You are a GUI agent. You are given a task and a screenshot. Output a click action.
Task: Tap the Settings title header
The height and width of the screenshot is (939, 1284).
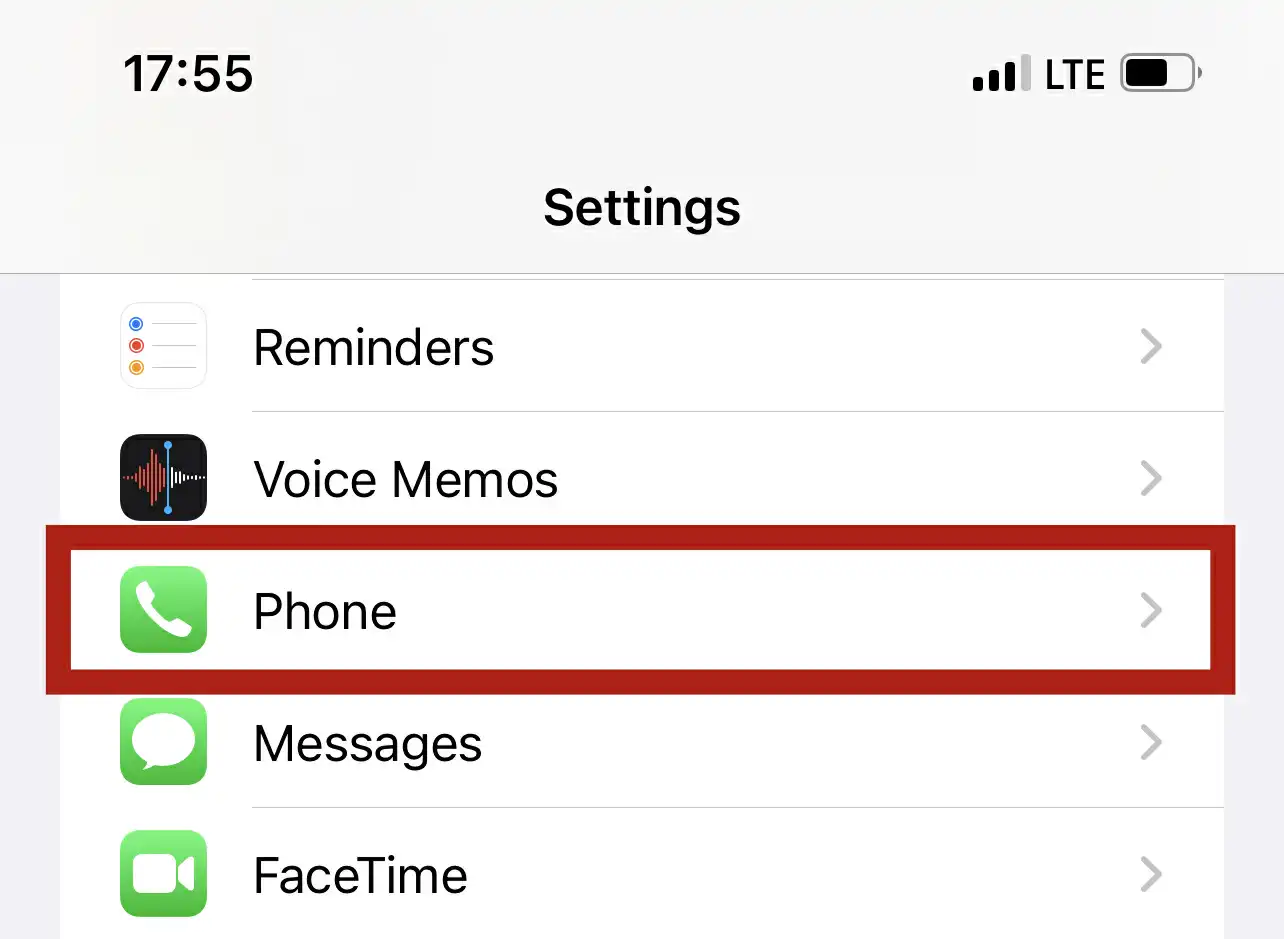(641, 208)
